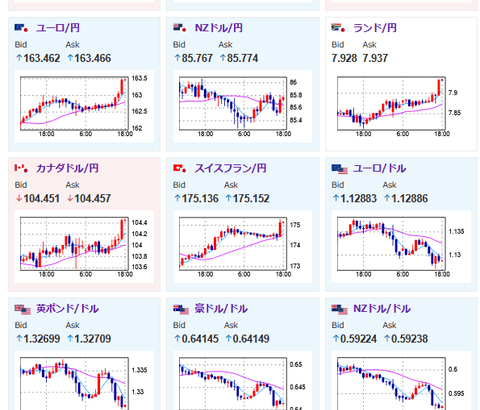Image resolution: width=480 pixels, height=410 pixels.
Task: Open the ユーロ/ドル pair link
Action: click(x=379, y=168)
